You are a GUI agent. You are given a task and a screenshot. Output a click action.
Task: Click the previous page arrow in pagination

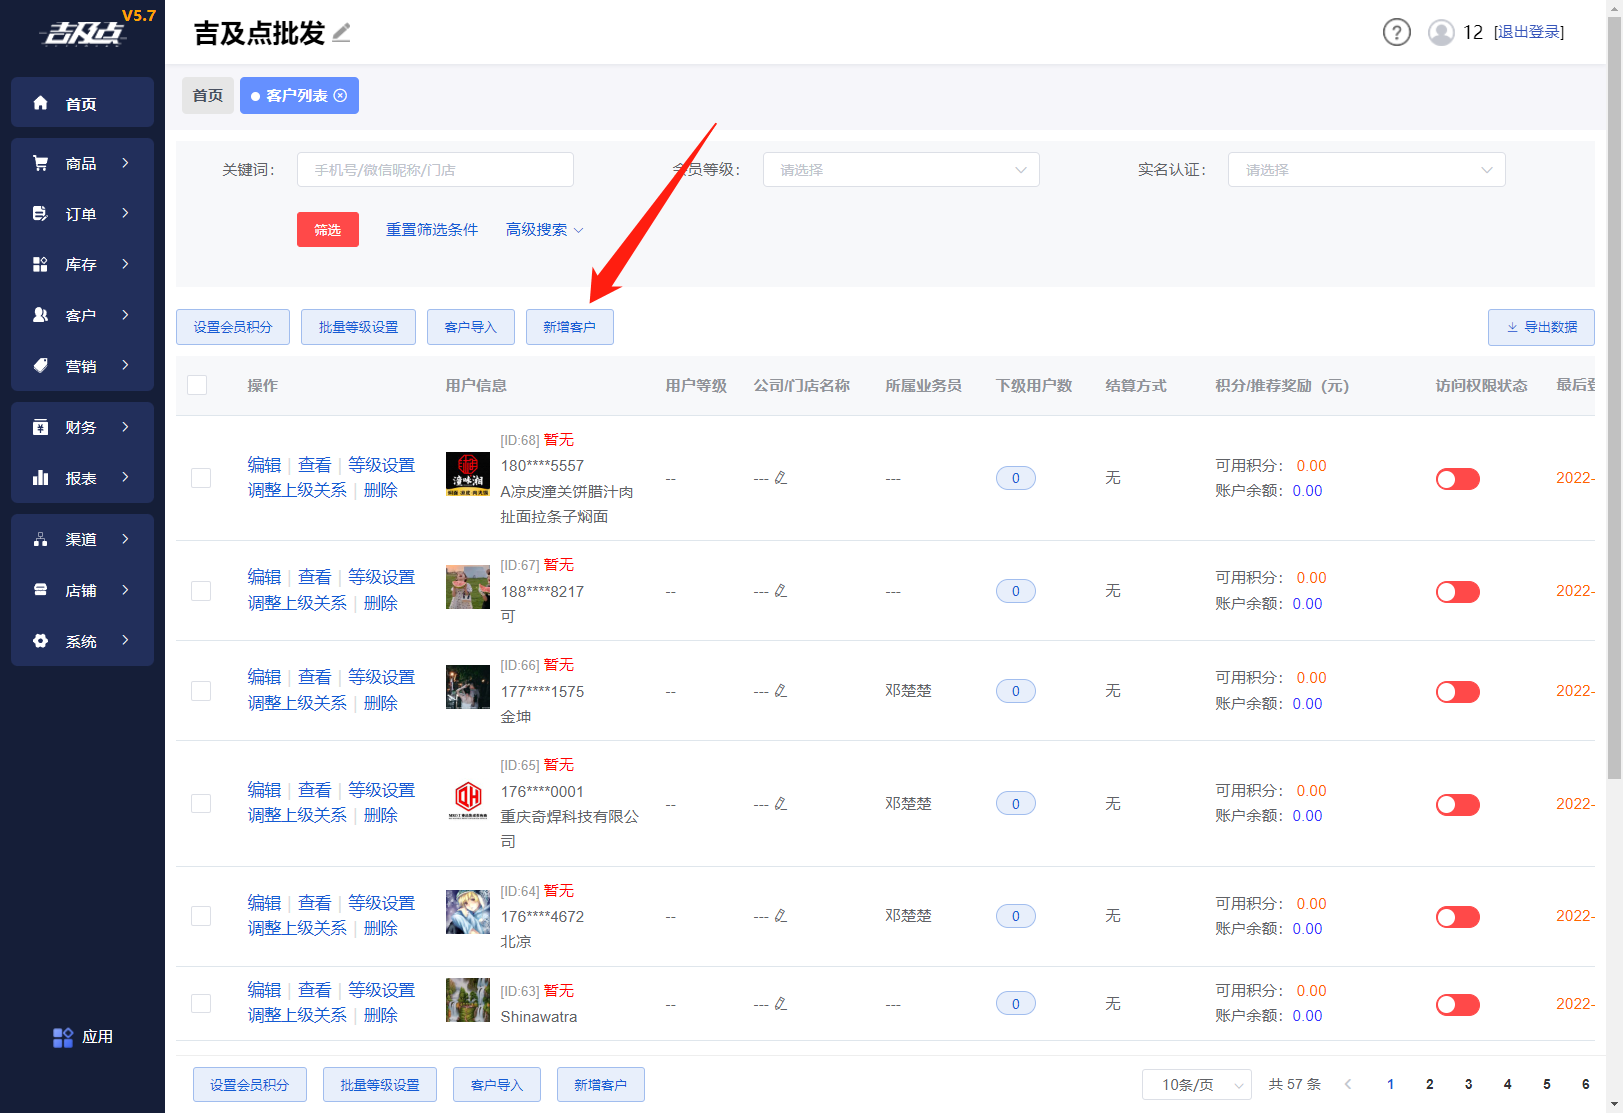tap(1348, 1084)
